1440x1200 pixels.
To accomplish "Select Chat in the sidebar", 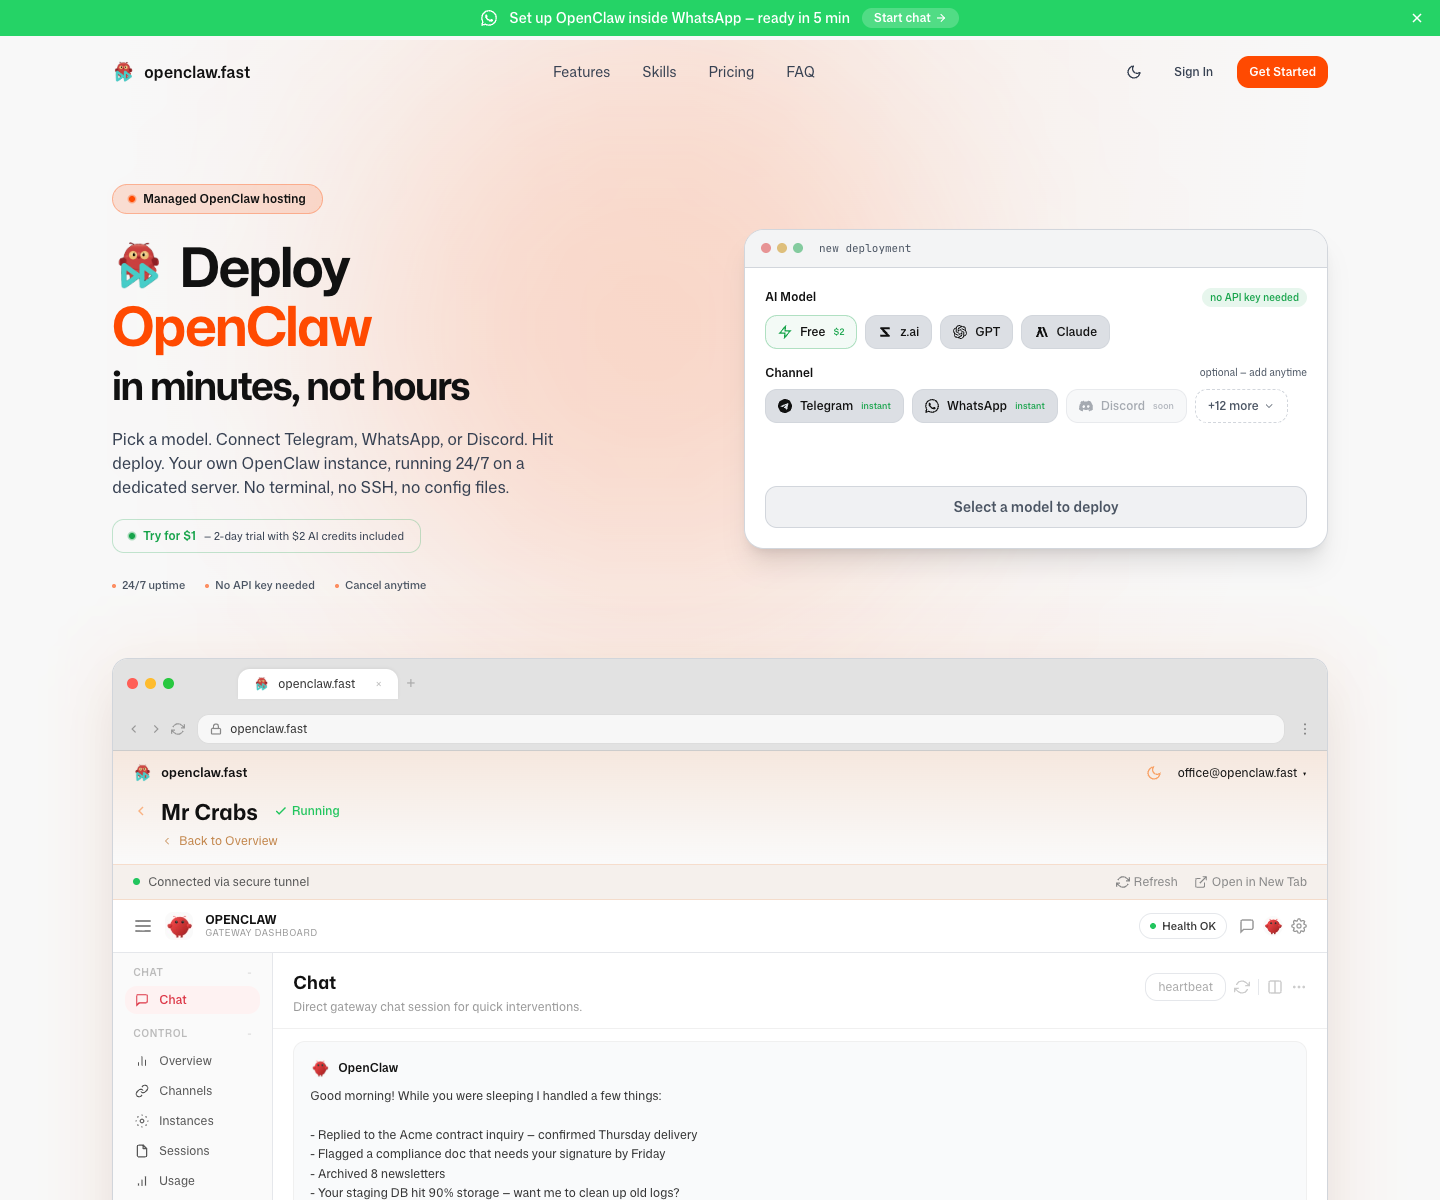I will coord(192,1000).
